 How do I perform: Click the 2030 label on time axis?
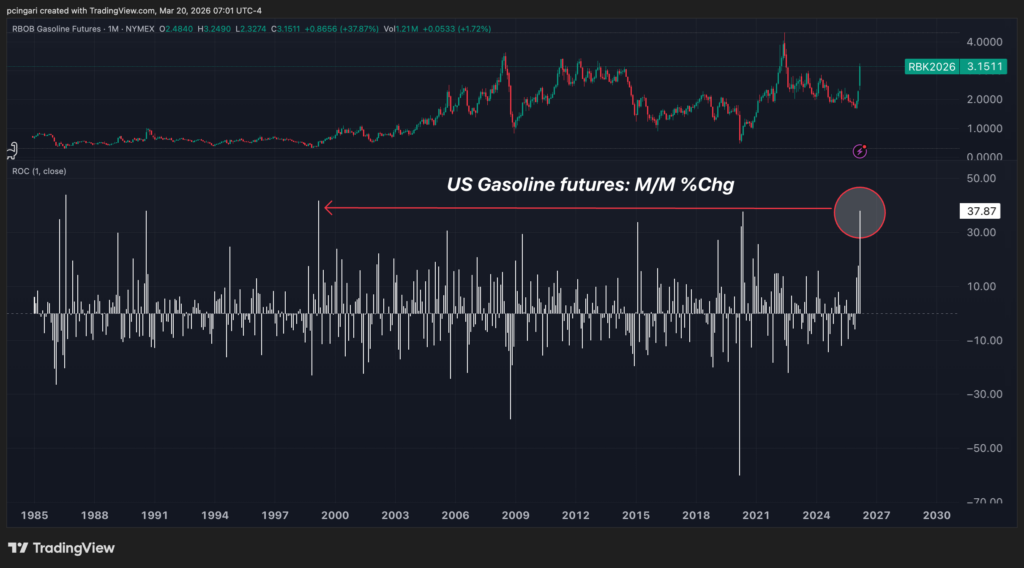[936, 515]
